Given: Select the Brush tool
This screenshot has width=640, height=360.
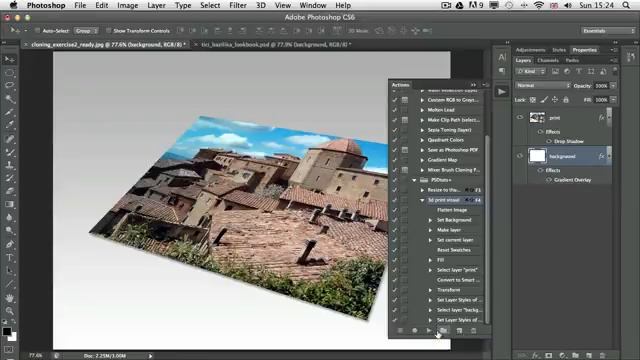Looking at the screenshot, I should pyautogui.click(x=9, y=152).
